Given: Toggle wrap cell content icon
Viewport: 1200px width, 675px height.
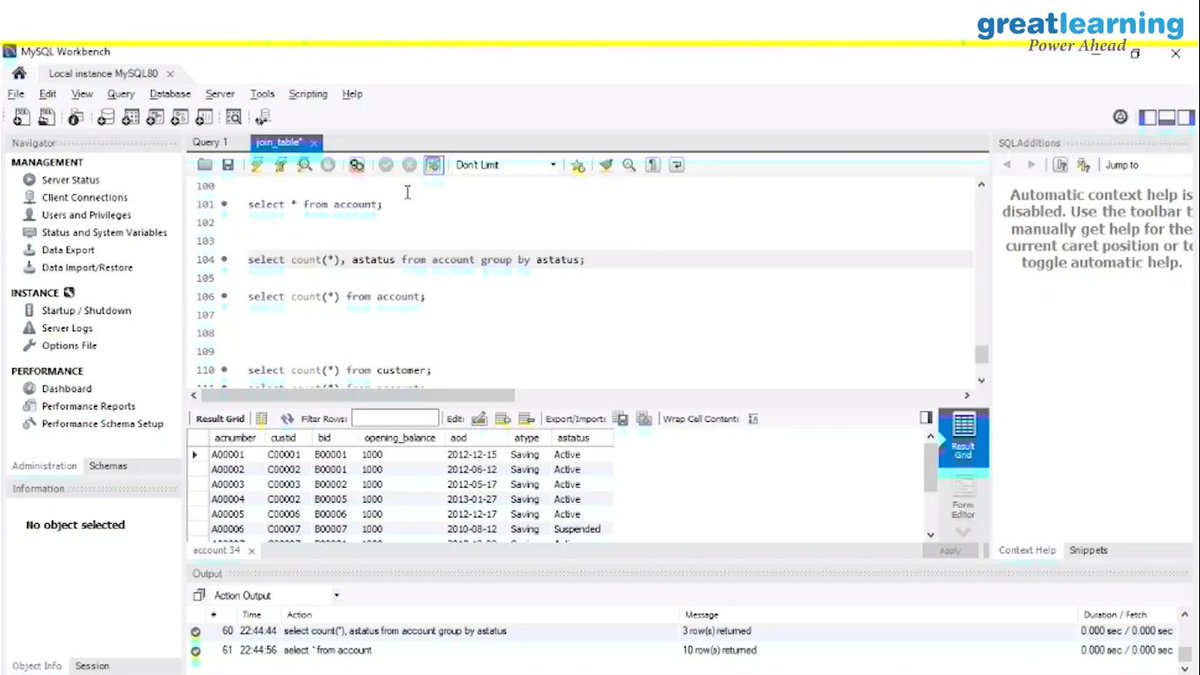Looking at the screenshot, I should coord(754,419).
